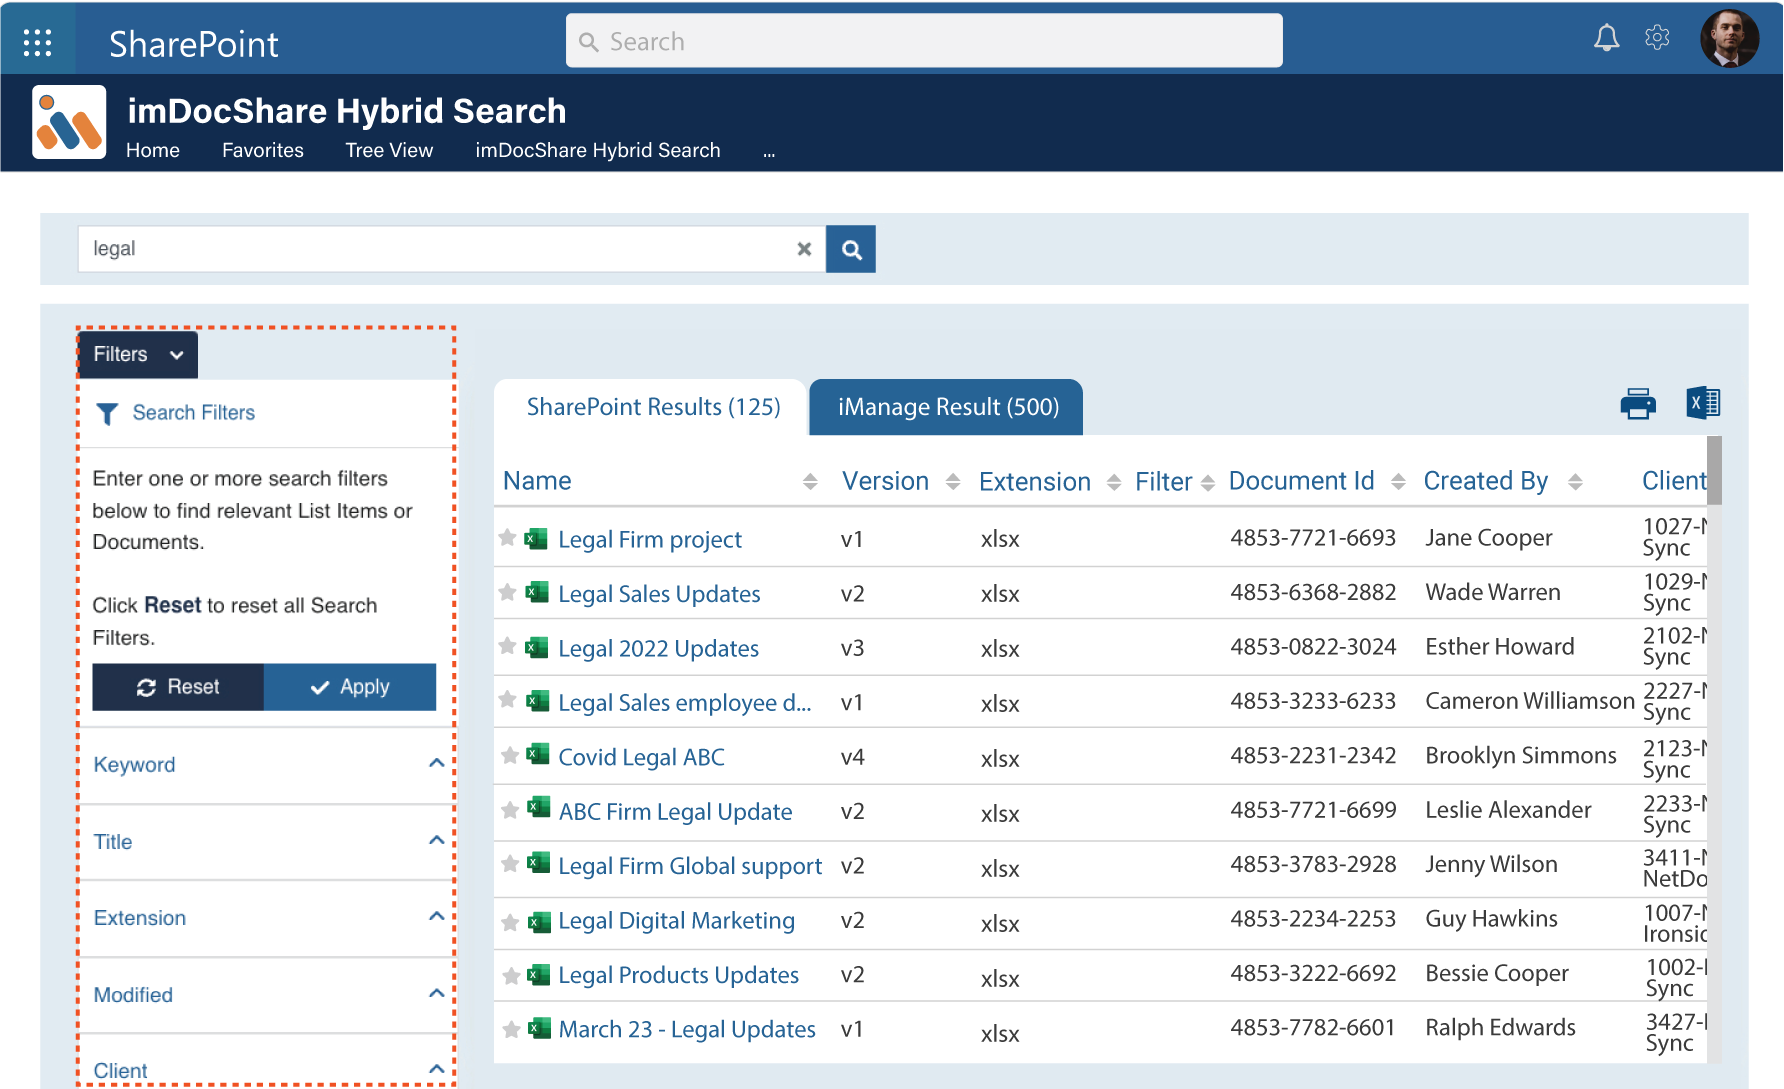The image size is (1784, 1089).
Task: Reset all search filters
Action: [178, 687]
